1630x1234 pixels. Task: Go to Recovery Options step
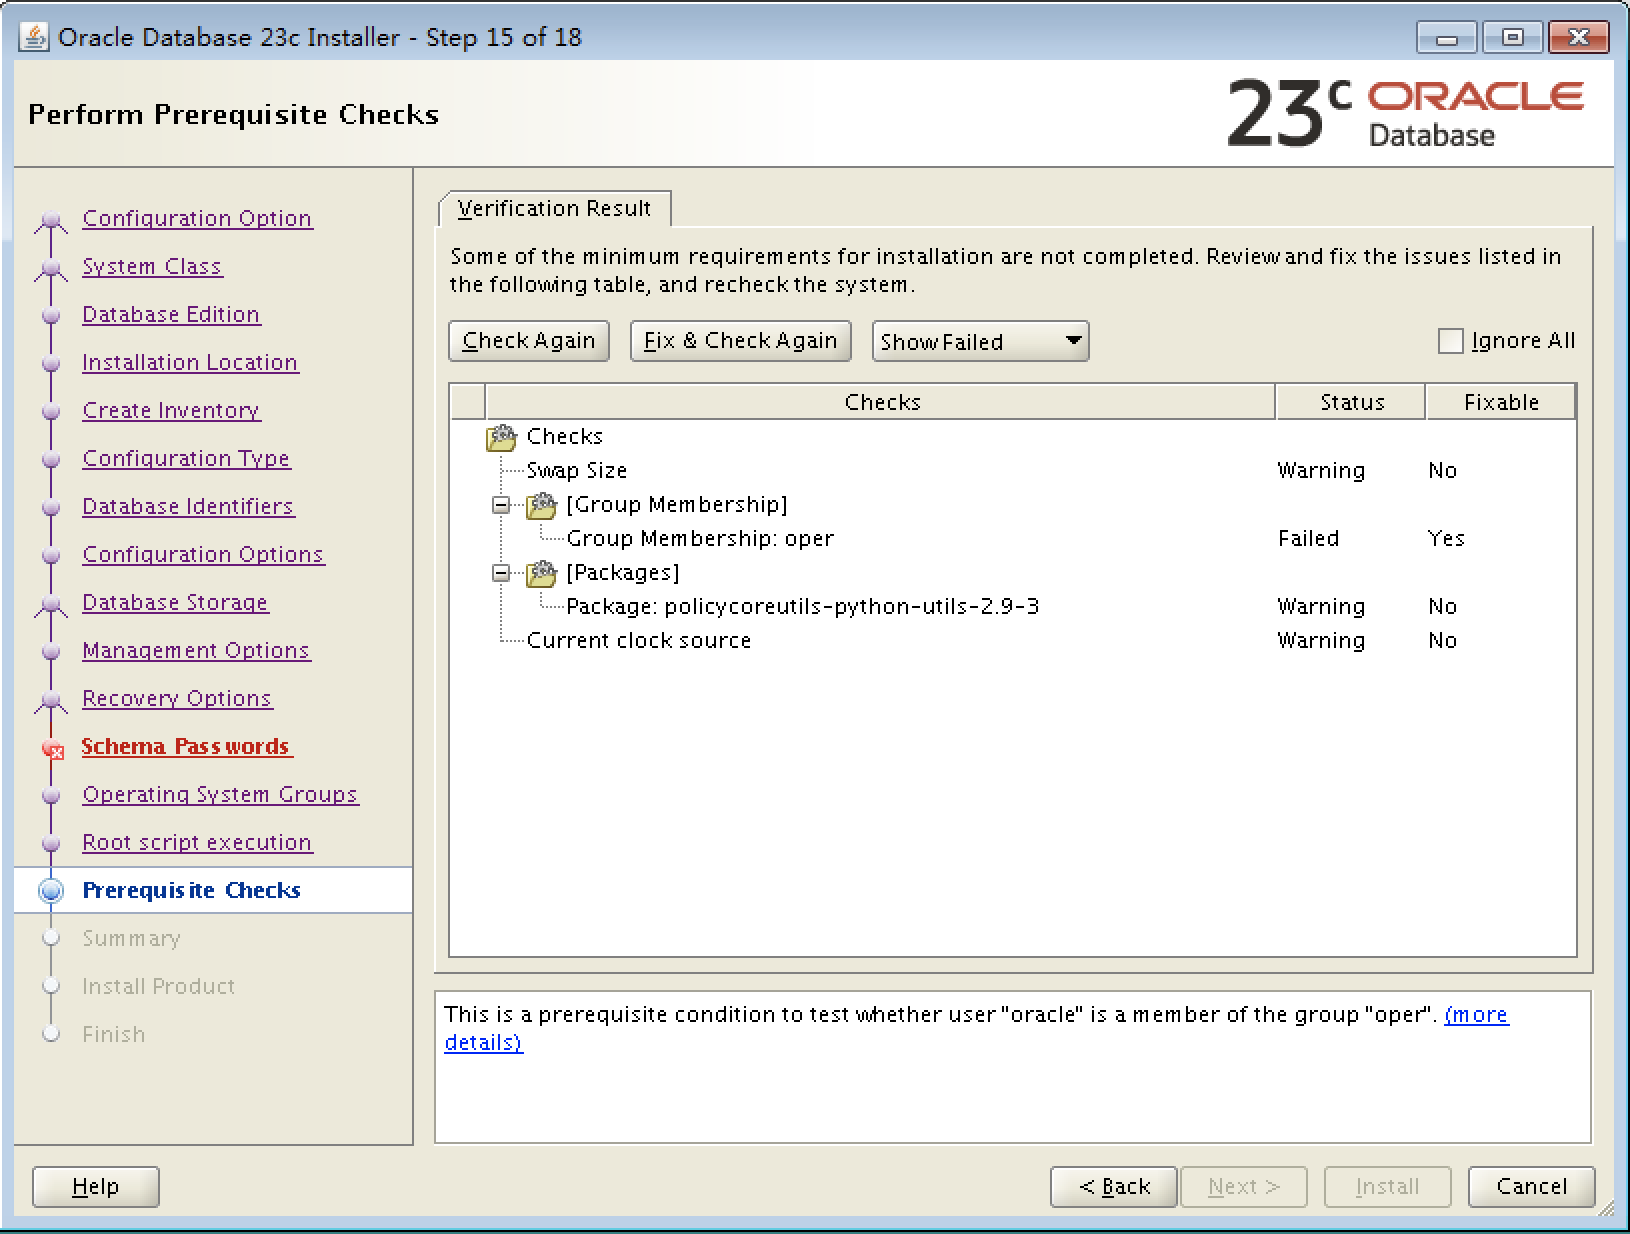click(x=177, y=698)
